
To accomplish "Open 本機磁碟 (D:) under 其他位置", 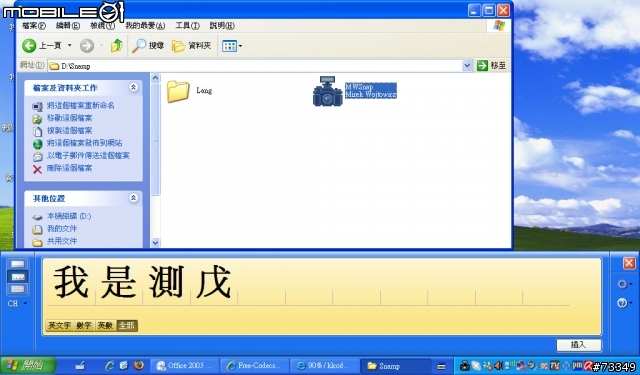I will click(x=69, y=216).
